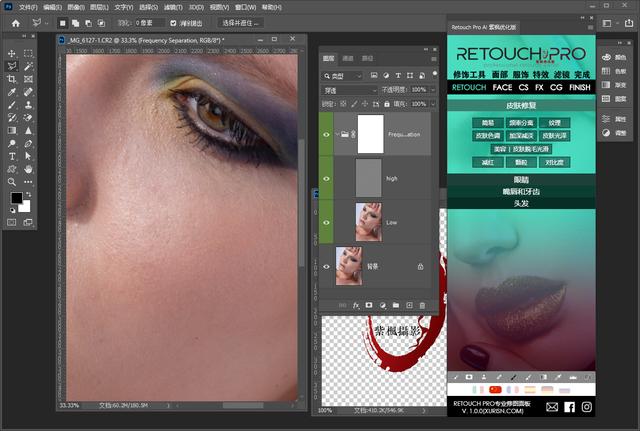This screenshot has width=640, height=431.
Task: Expand the 眼睛 section in Retouch Pro
Action: click(x=521, y=180)
